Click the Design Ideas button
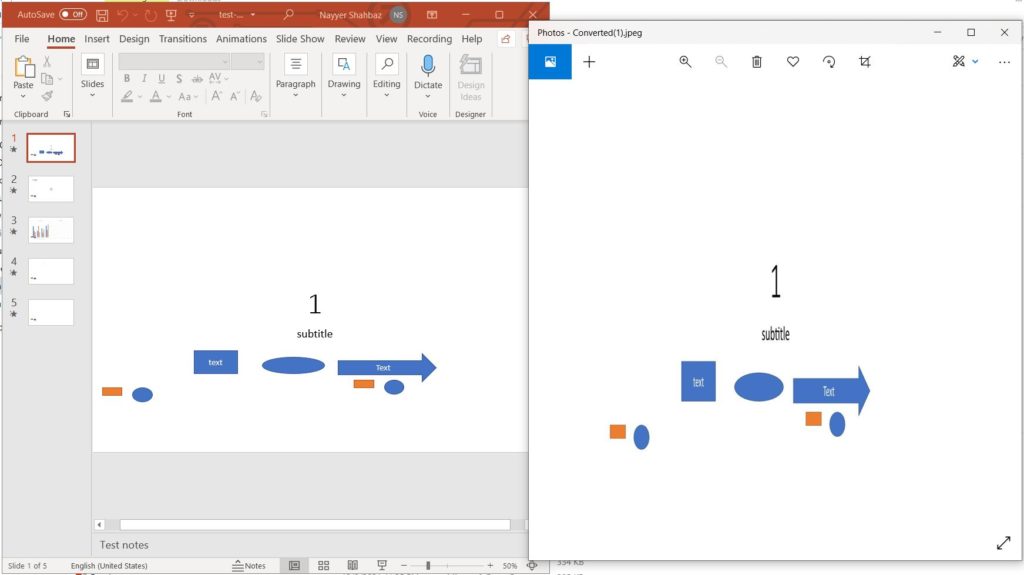The width and height of the screenshot is (1024, 575). [x=471, y=78]
